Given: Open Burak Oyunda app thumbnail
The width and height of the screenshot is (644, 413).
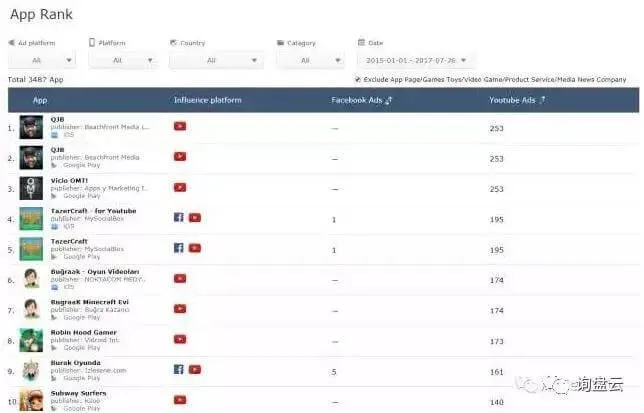Looking at the screenshot, I should coord(31,370).
